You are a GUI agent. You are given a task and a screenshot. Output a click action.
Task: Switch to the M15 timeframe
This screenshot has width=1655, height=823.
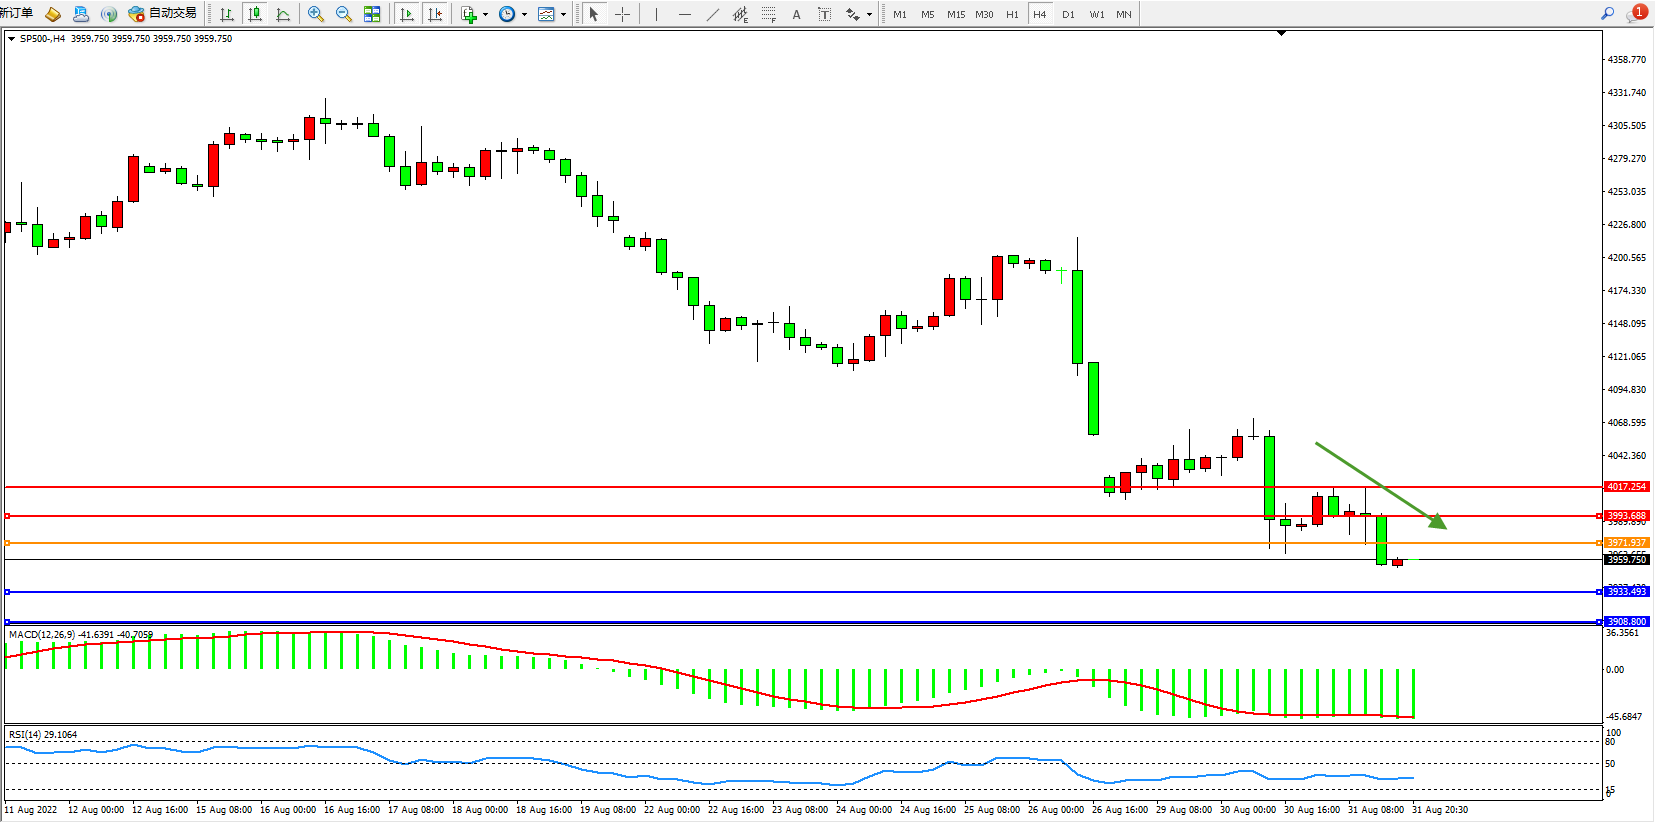click(x=956, y=14)
